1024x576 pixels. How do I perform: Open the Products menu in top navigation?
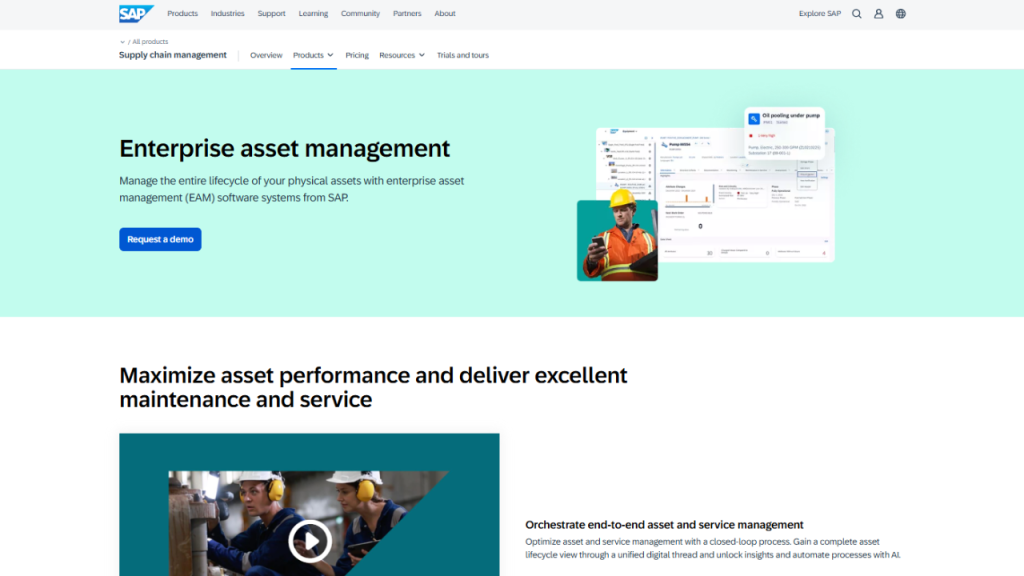182,14
